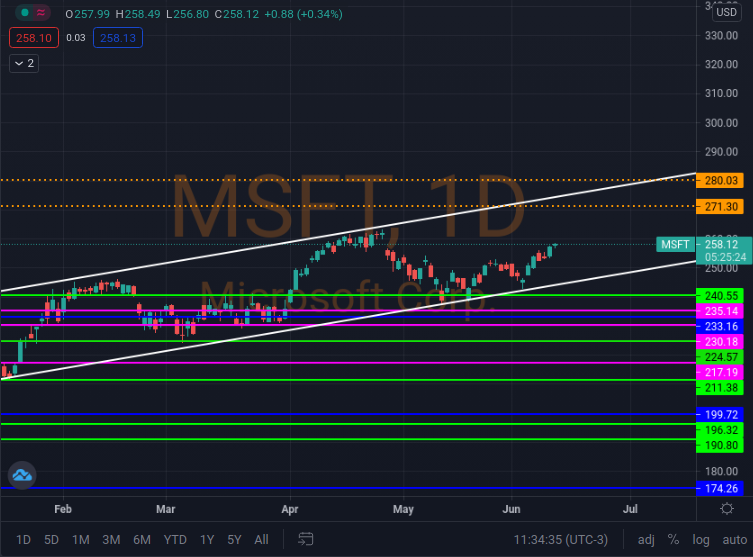Open timezone menu at 11:34:35 (UTC-3)

pos(561,539)
